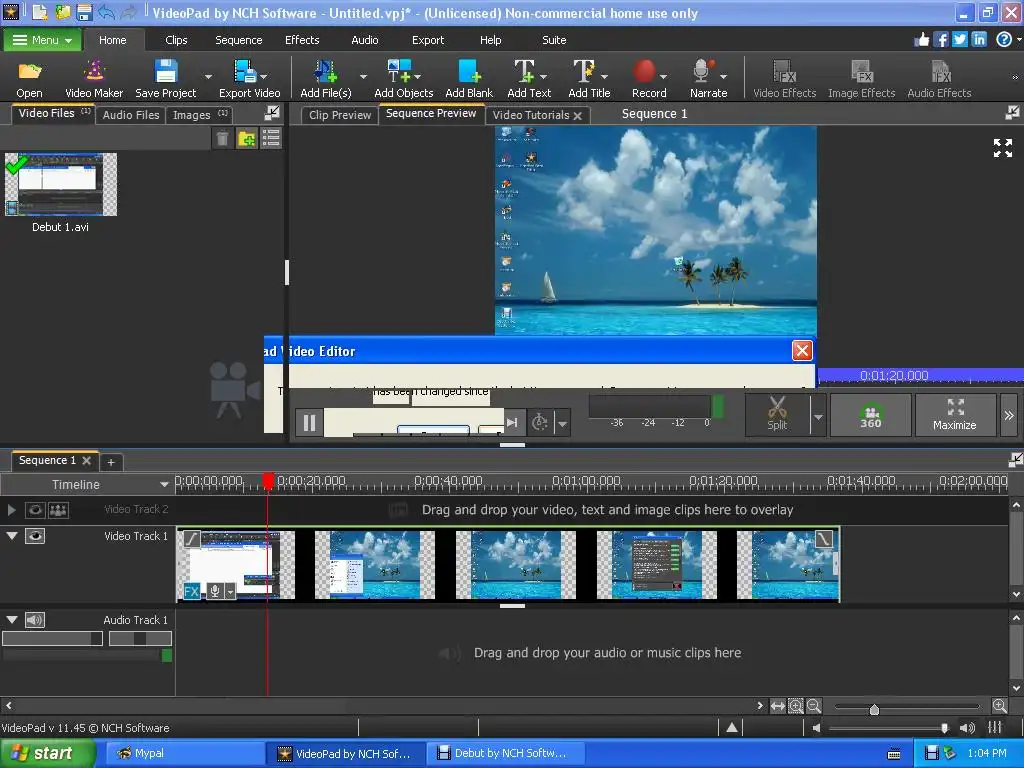Click the microphone icon on first clip

(215, 592)
